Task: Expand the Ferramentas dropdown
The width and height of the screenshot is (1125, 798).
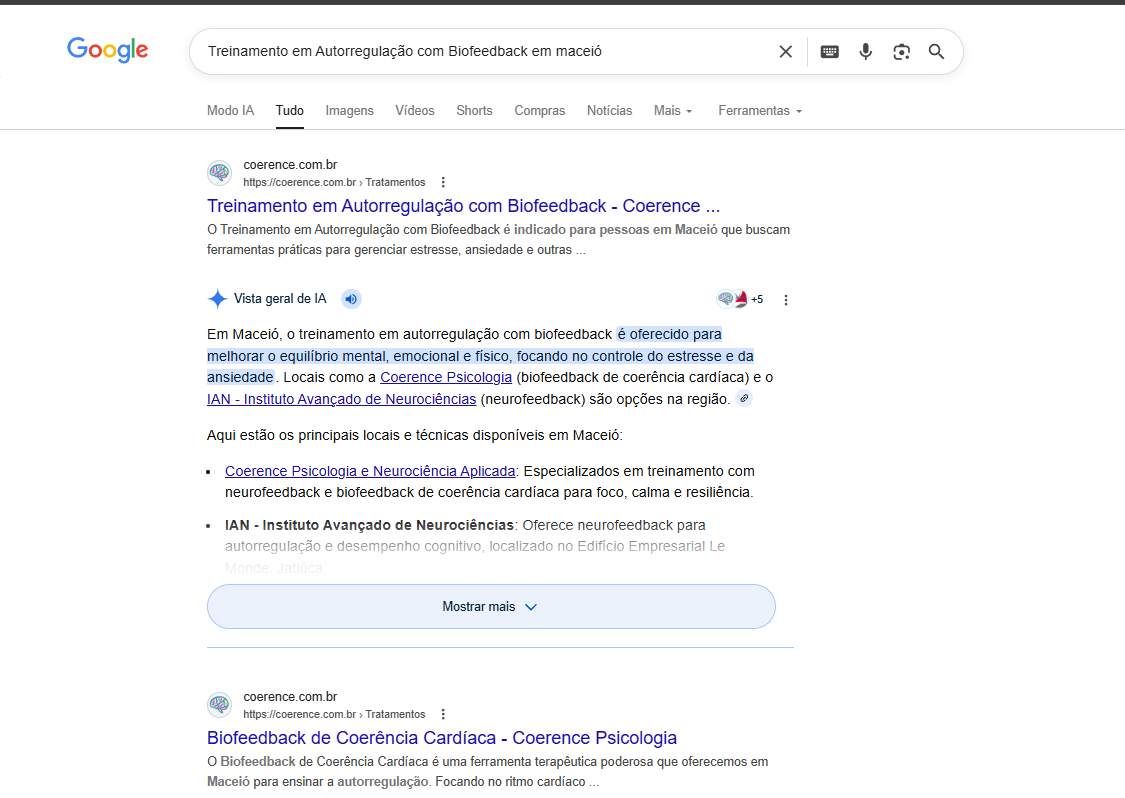Action: pyautogui.click(x=760, y=111)
